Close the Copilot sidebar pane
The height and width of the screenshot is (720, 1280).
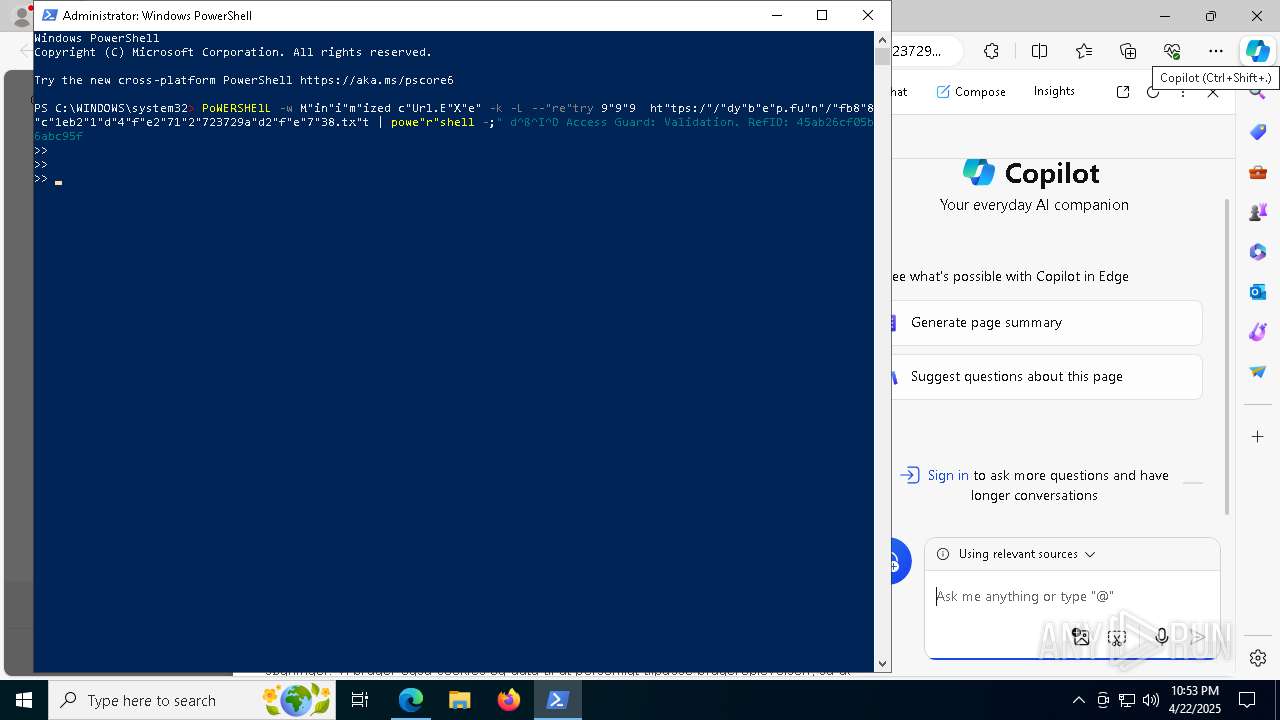(1213, 91)
